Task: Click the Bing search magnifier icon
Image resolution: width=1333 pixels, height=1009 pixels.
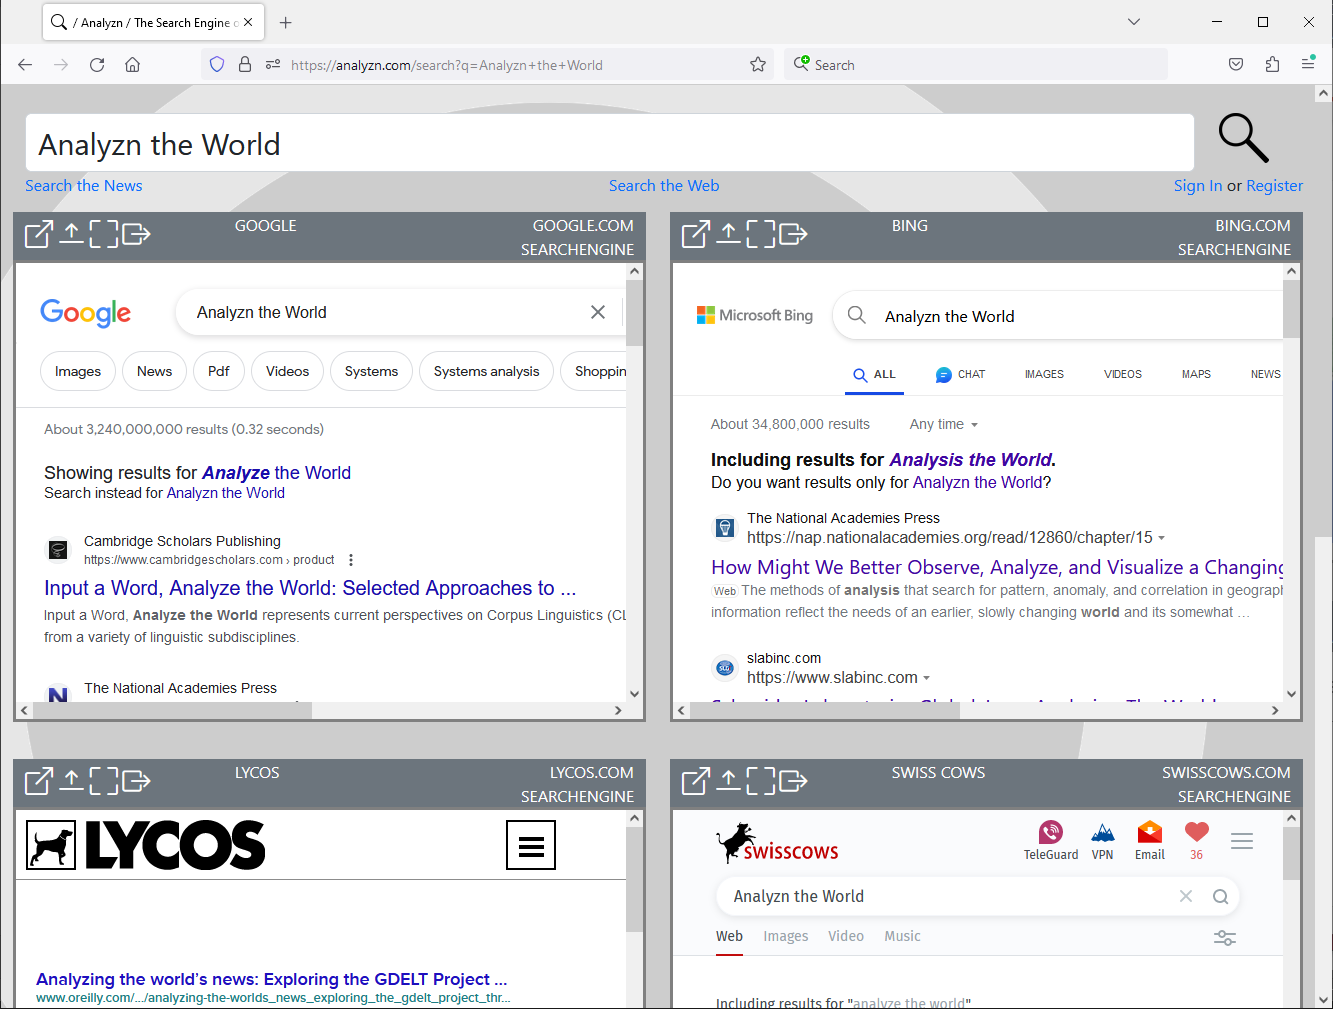Action: 857,316
